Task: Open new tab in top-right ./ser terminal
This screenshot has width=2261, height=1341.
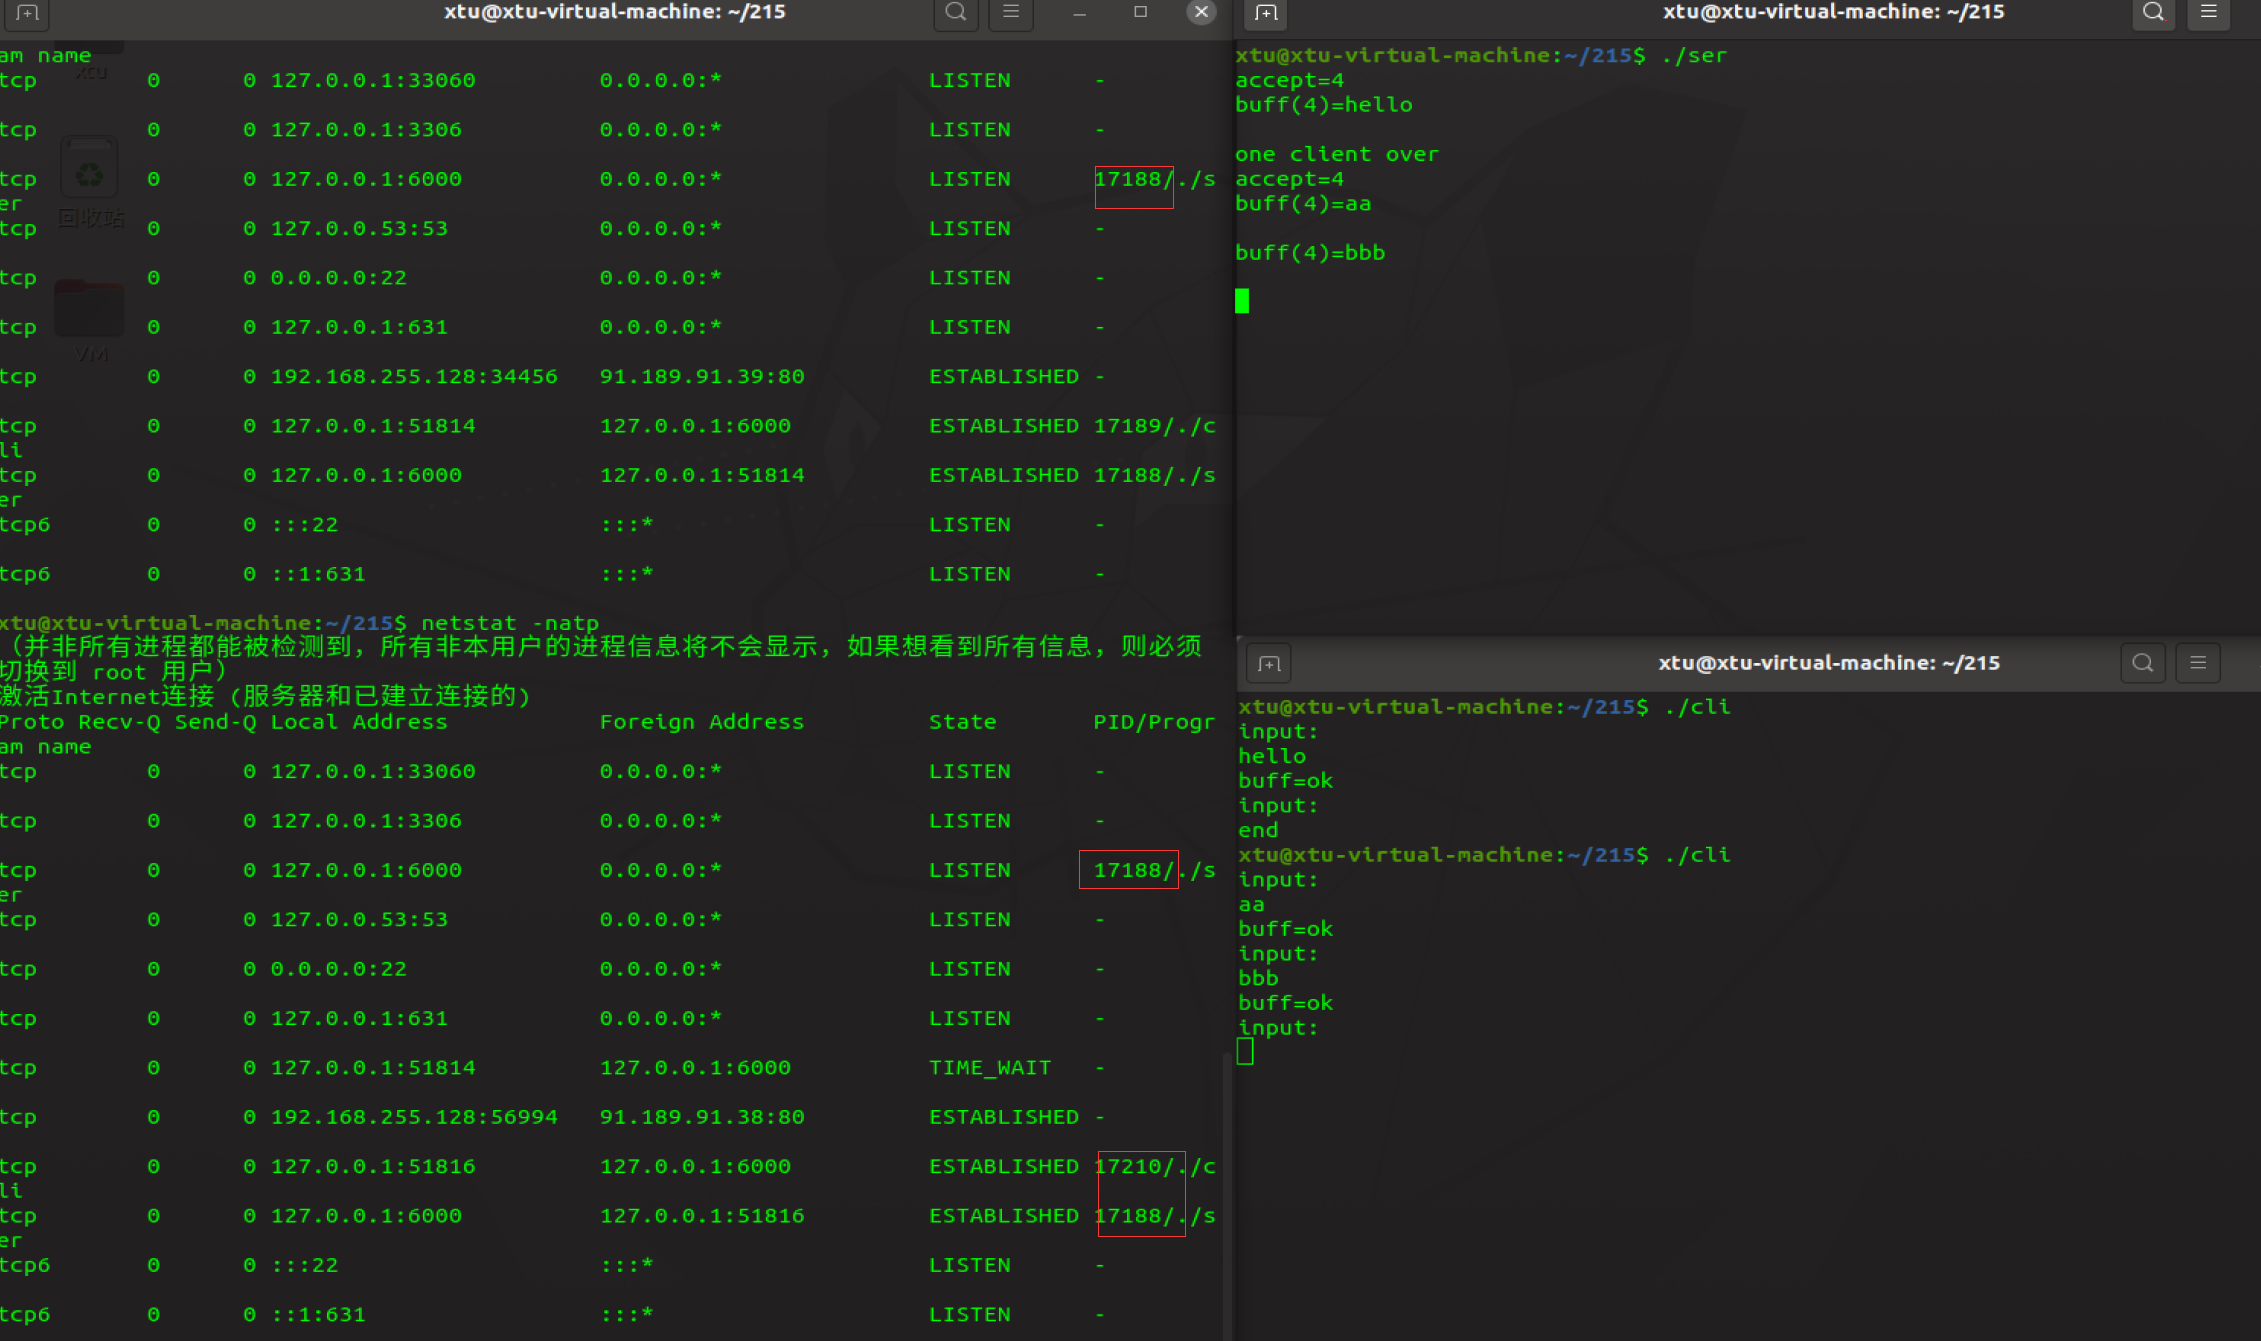Action: (1266, 13)
